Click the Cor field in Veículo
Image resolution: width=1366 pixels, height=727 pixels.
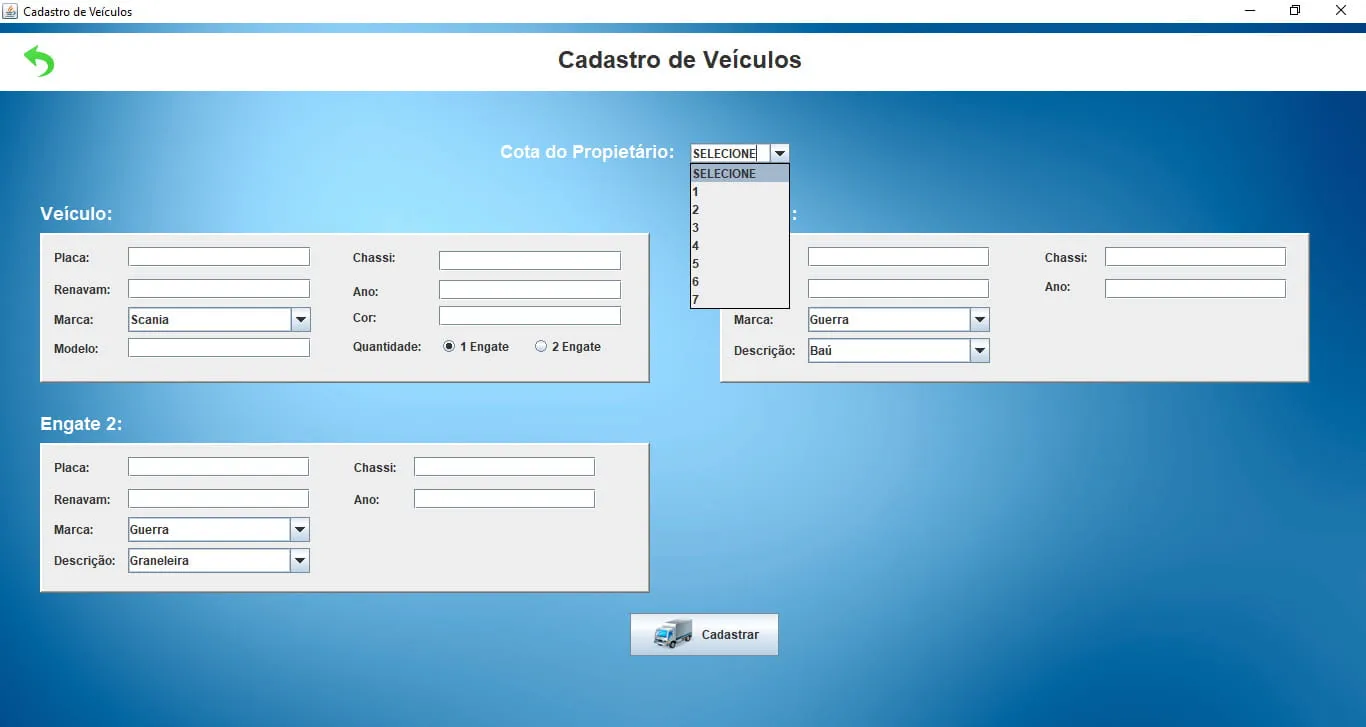tap(530, 316)
